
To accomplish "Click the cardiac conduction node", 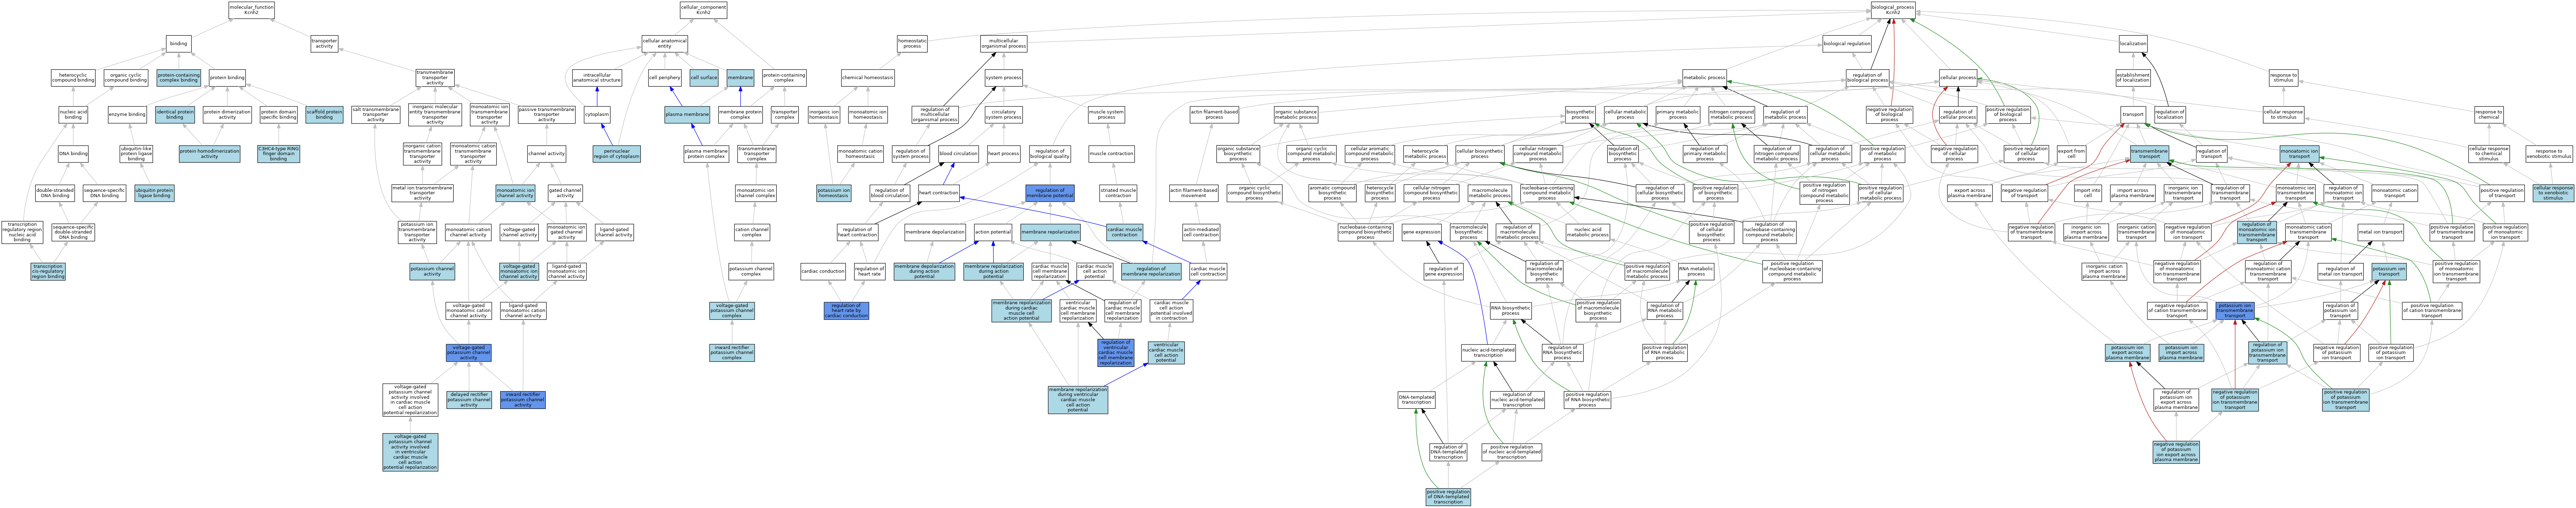I will pyautogui.click(x=823, y=271).
